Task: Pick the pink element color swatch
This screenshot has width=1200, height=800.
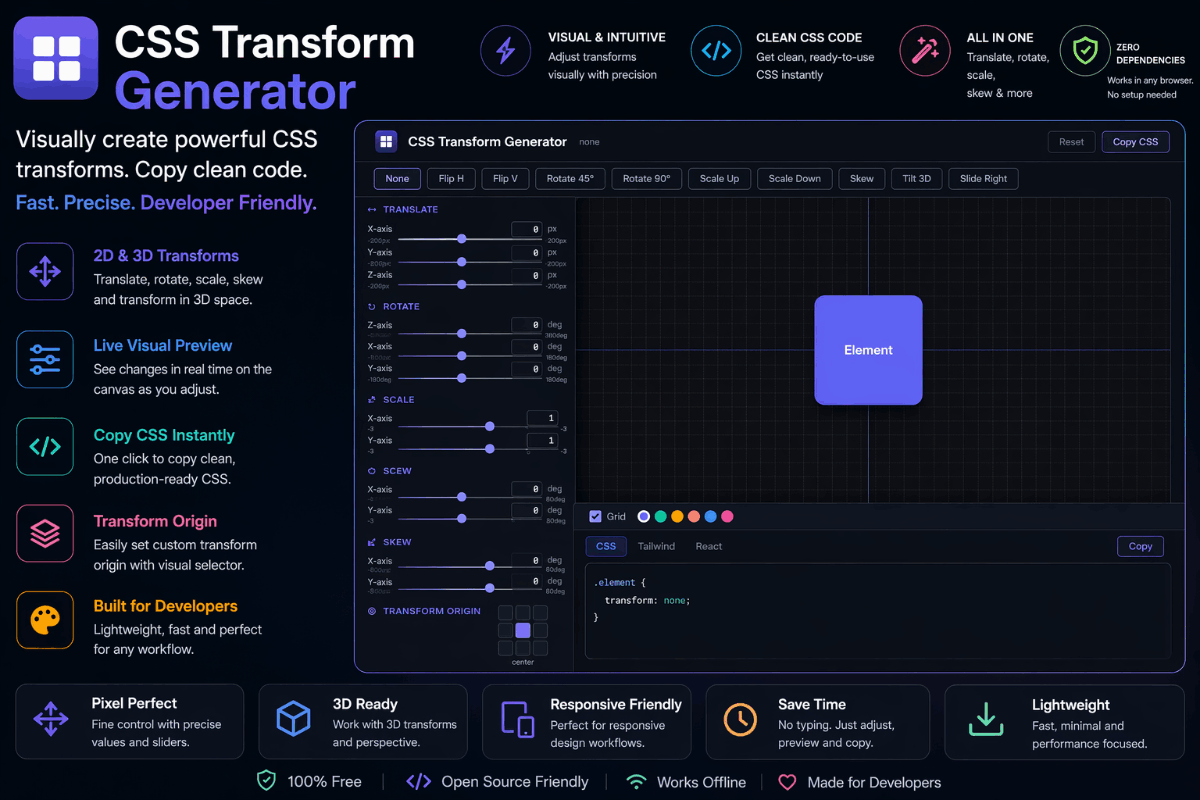Action: (727, 516)
